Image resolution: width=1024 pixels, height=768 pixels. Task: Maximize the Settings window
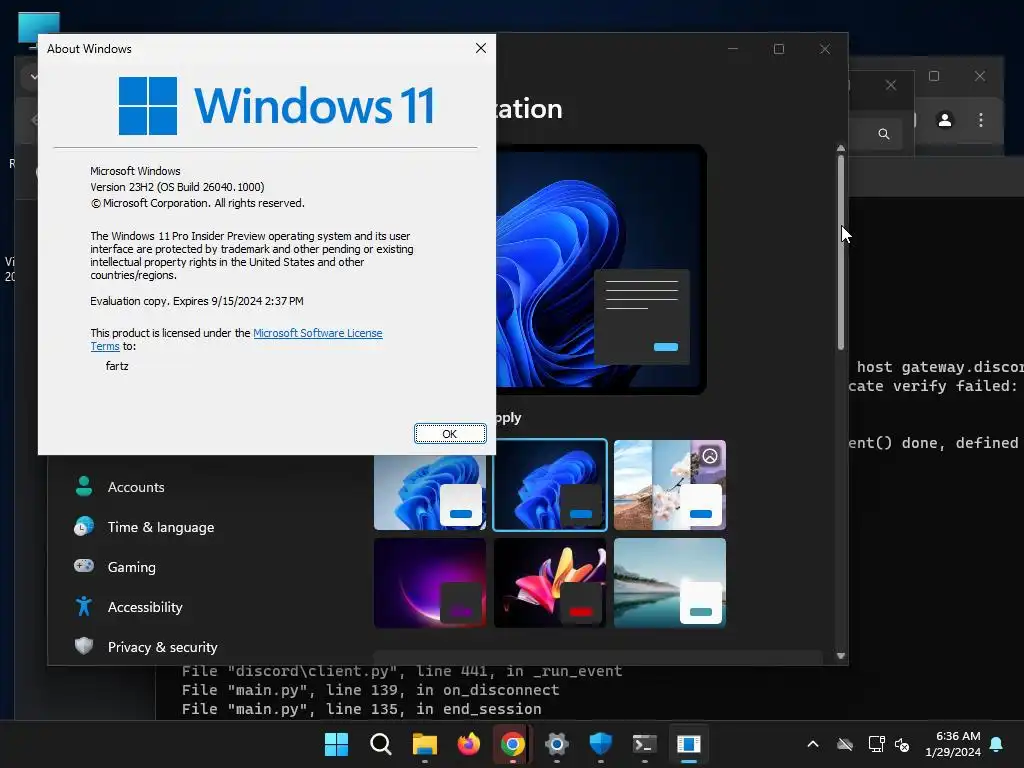click(x=778, y=49)
